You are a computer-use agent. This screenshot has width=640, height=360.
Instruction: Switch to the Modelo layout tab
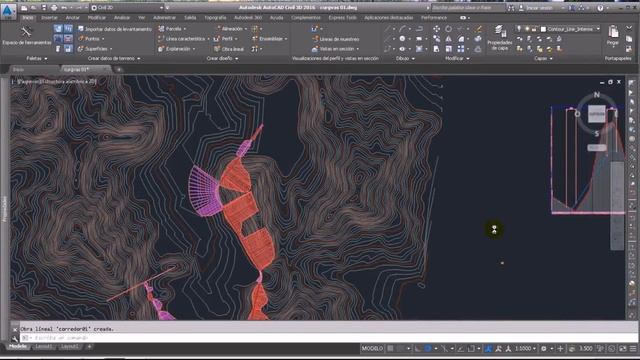pyautogui.click(x=18, y=346)
